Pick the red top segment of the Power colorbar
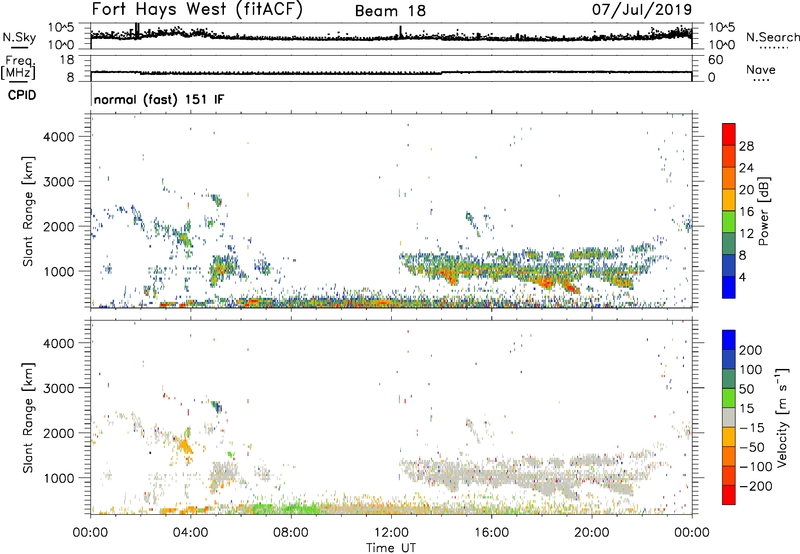800x554 pixels. coord(729,134)
